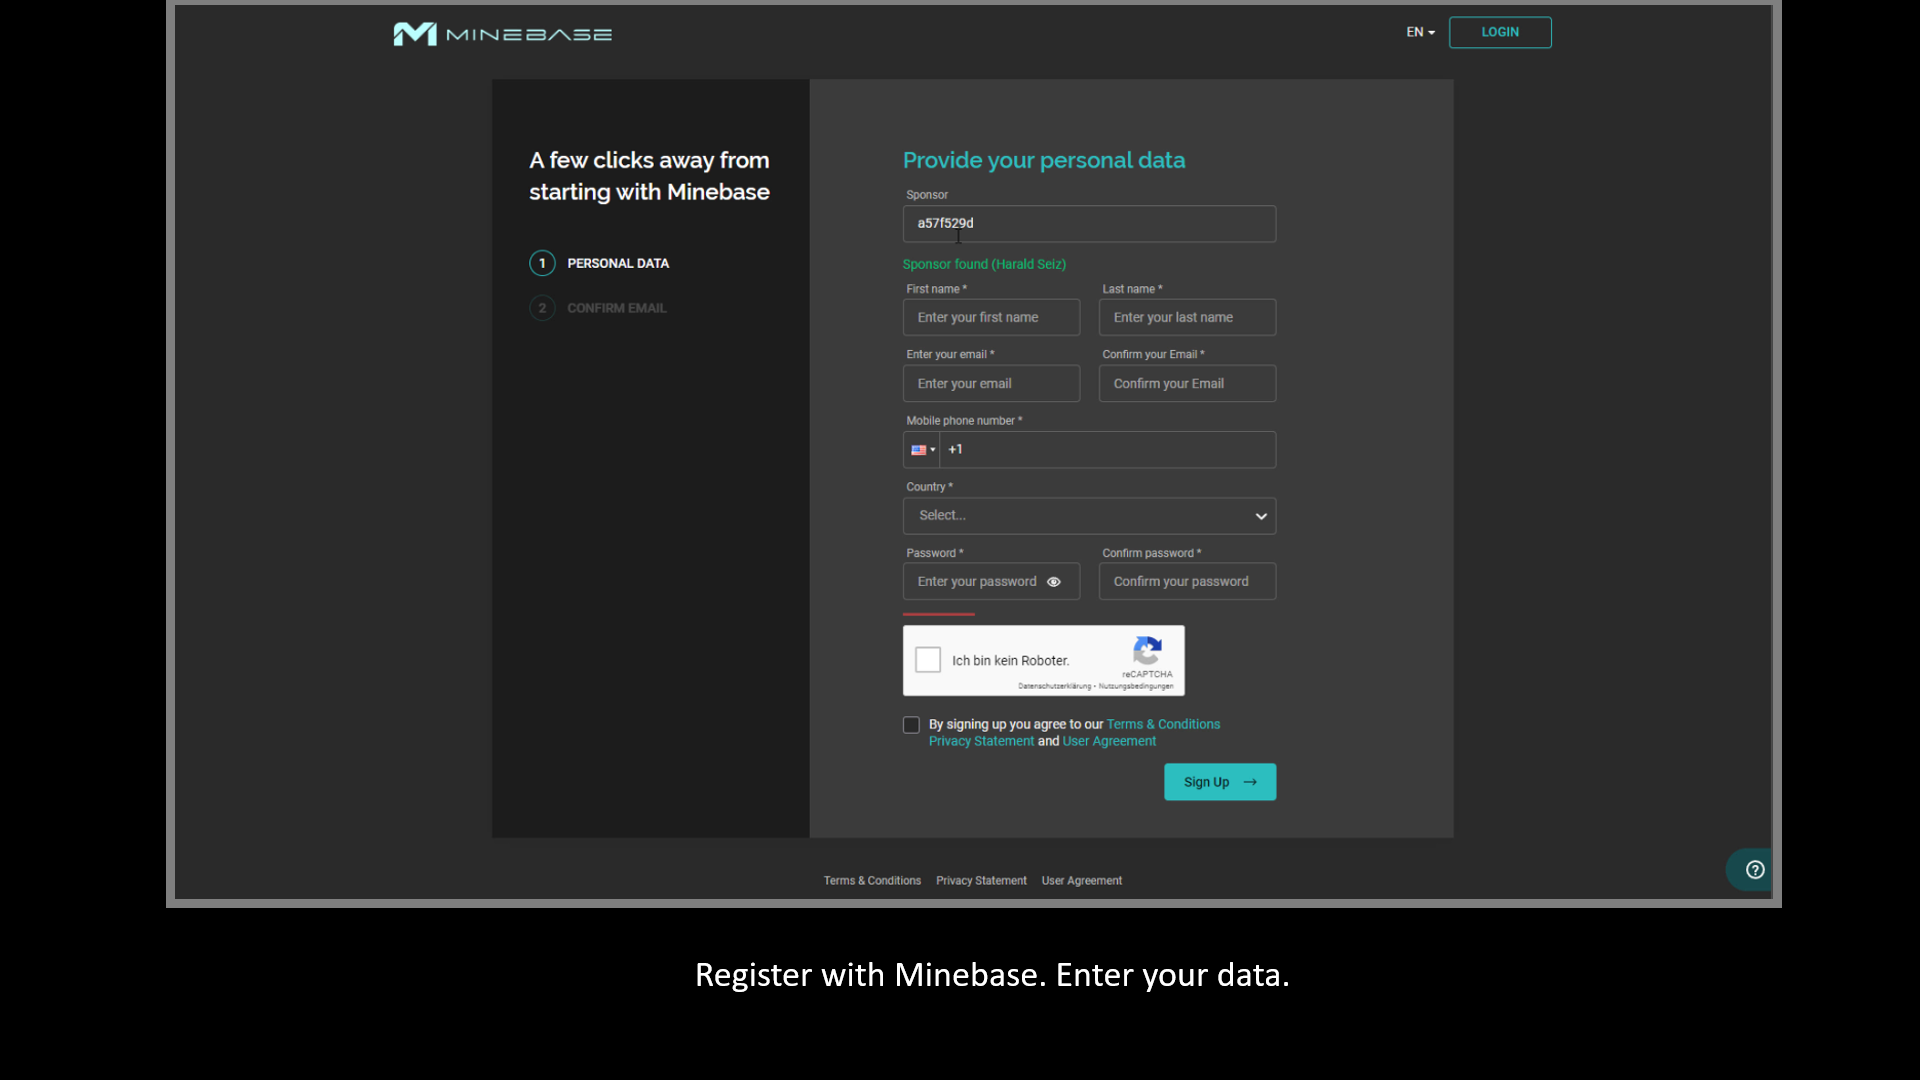Image resolution: width=1920 pixels, height=1080 pixels.
Task: Open the footer Privacy Statement link
Action: click(x=980, y=881)
